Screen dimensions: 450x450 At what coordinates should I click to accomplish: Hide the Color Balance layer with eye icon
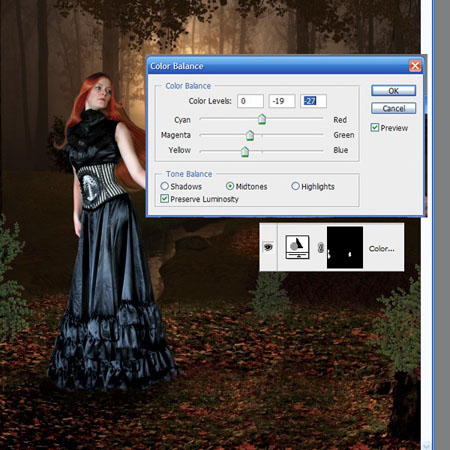[268, 247]
